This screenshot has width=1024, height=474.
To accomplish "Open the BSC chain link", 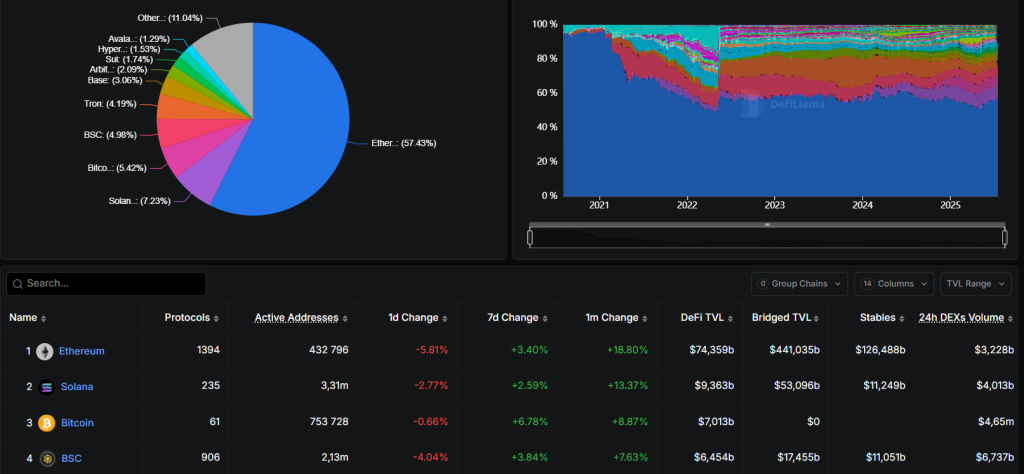I will (x=69, y=459).
